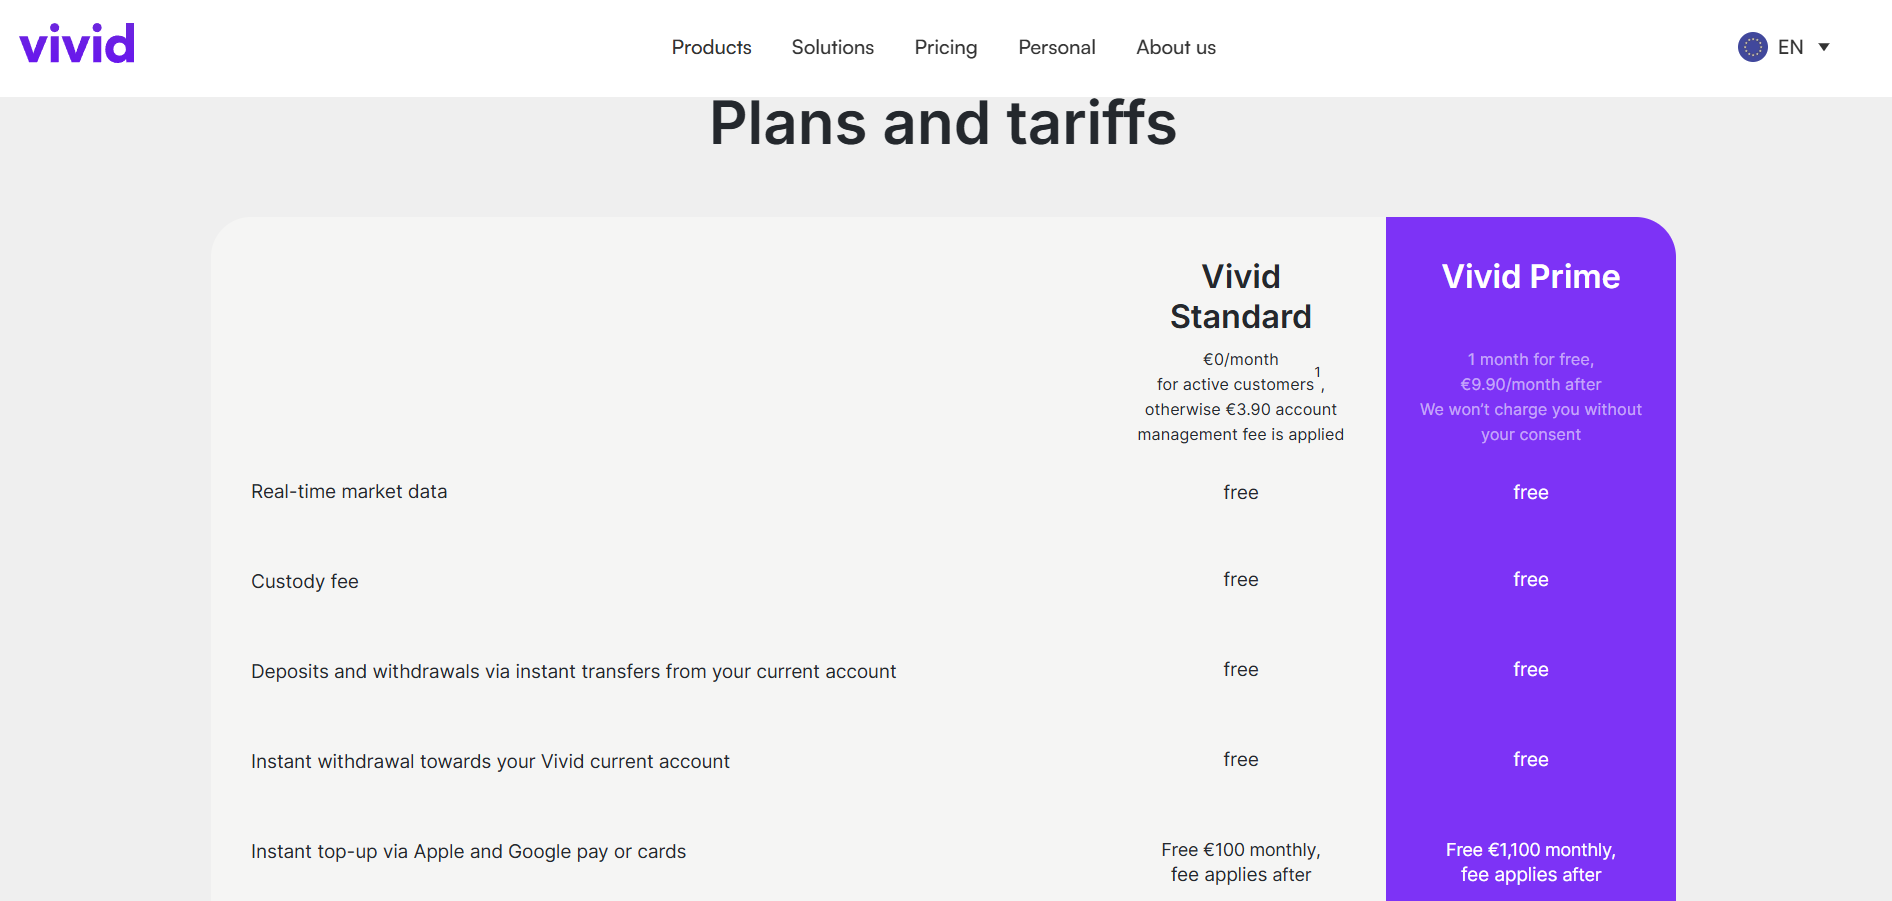Screen dimensions: 1892x901
Task: Open the Personal link in navigation
Action: point(1056,47)
